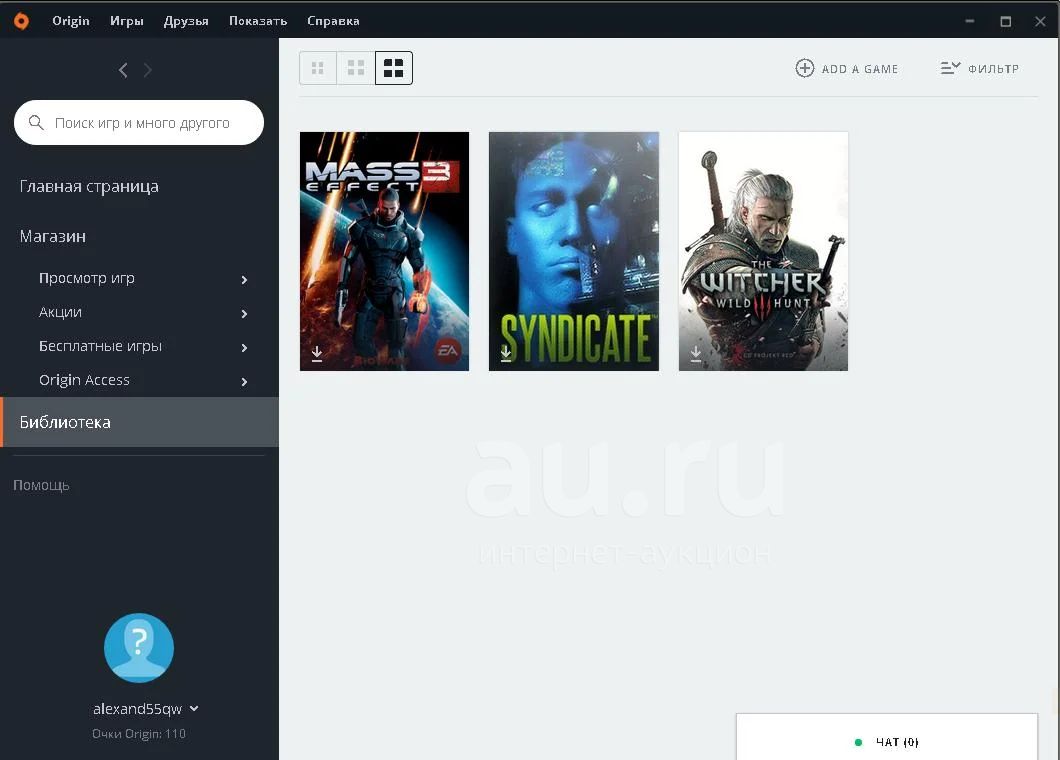Viewport: 1060px width, 760px height.
Task: Click the search magnifier icon
Action: (x=37, y=122)
